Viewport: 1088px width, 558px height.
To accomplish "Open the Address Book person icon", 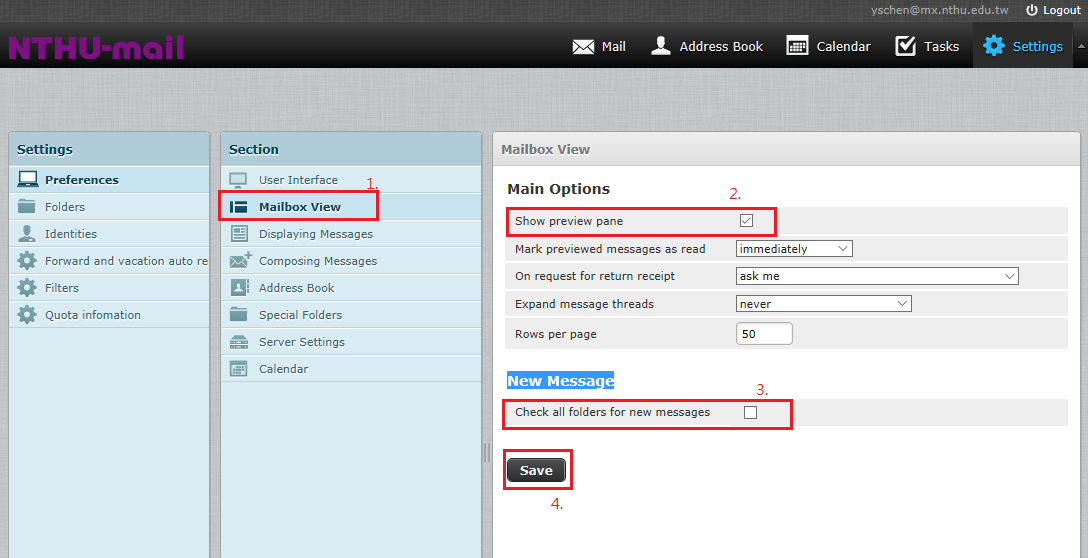I will click(x=660, y=46).
